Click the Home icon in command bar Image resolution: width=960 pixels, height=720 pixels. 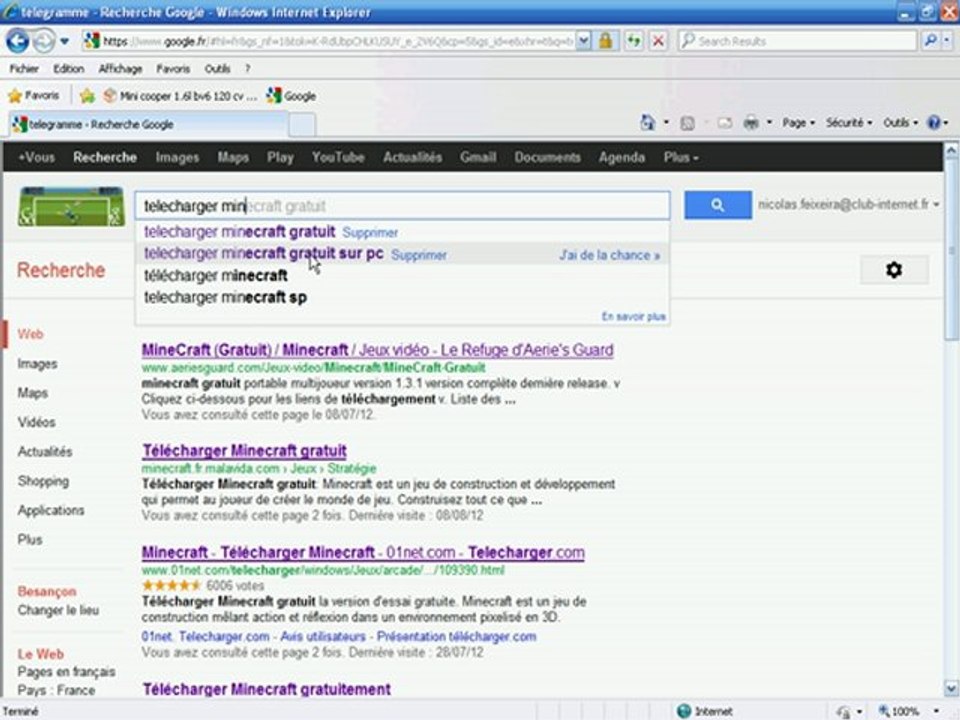click(x=647, y=122)
